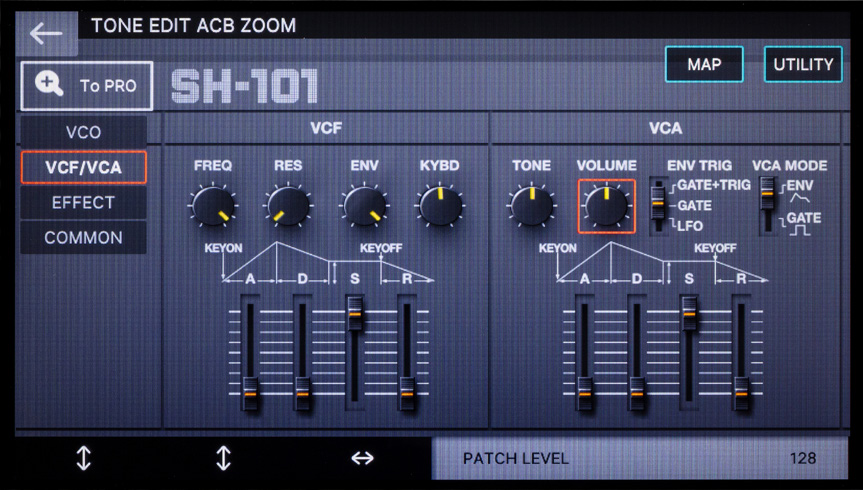Image resolution: width=863 pixels, height=490 pixels.
Task: Select the VOLUME knob
Action: coord(607,206)
